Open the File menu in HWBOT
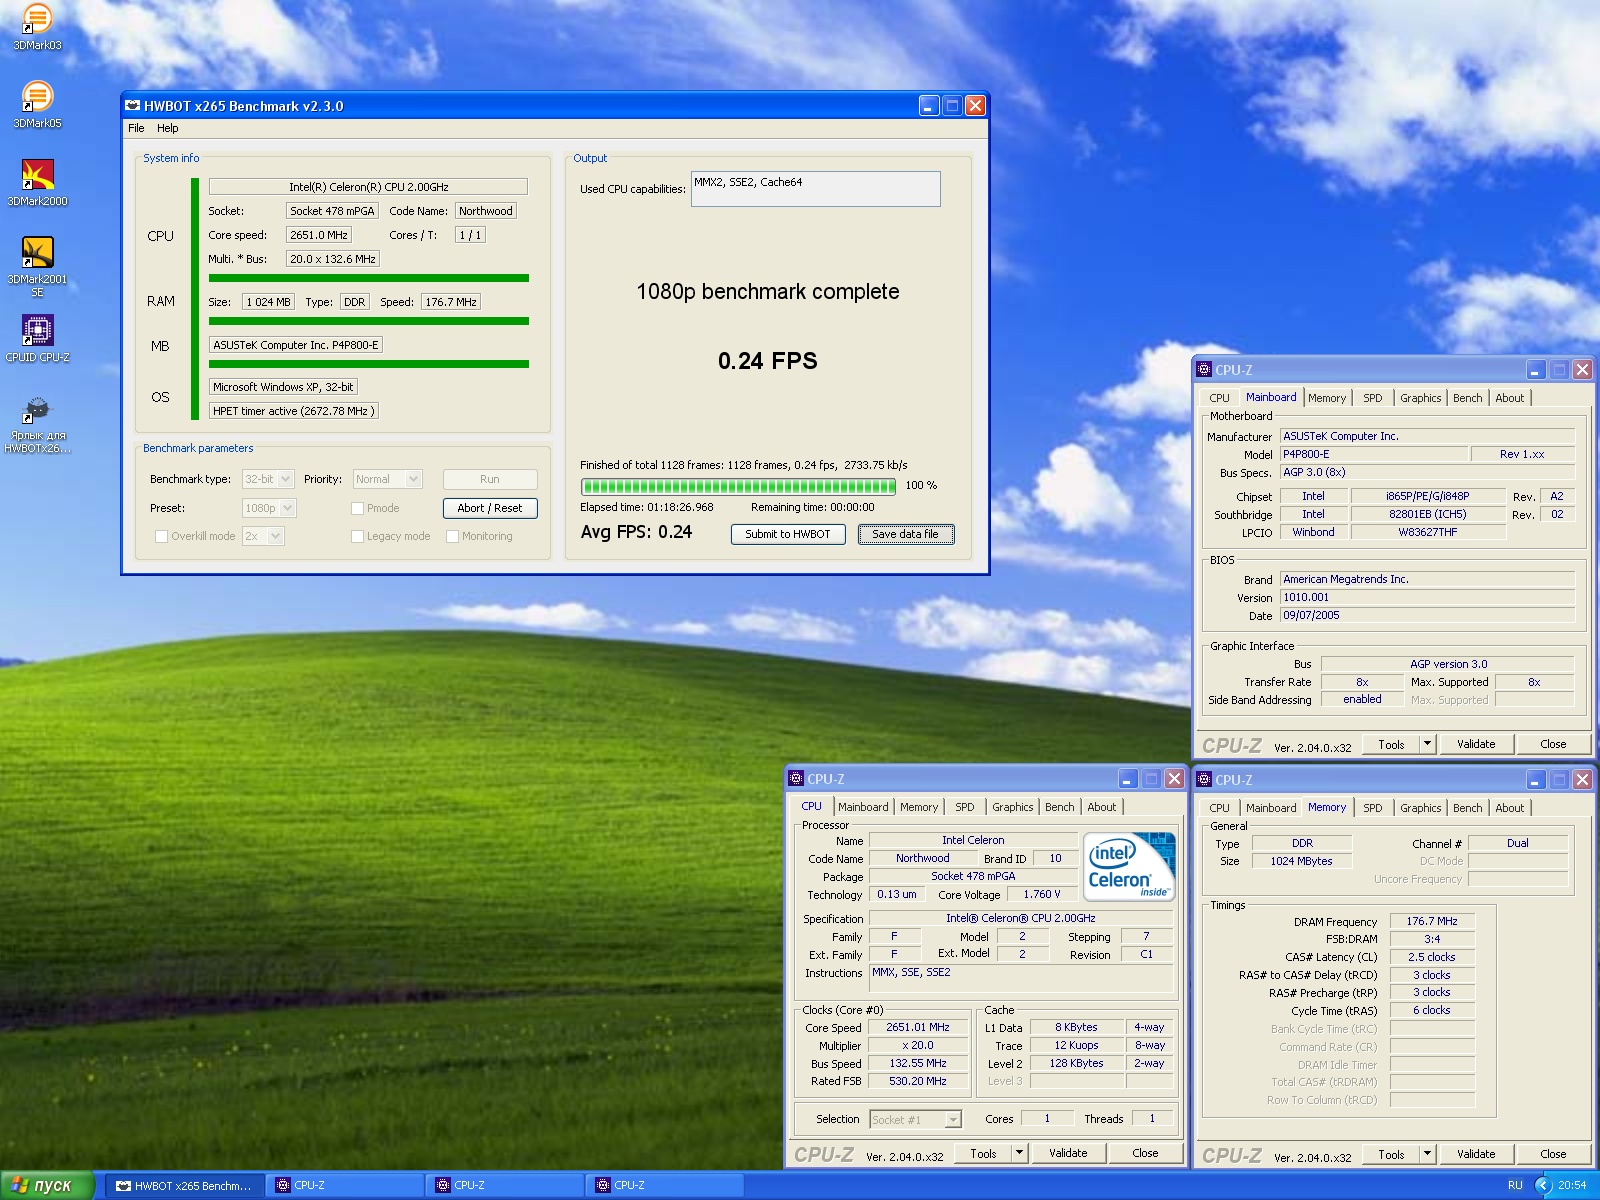Screen dimensions: 1600x1200 pos(136,128)
